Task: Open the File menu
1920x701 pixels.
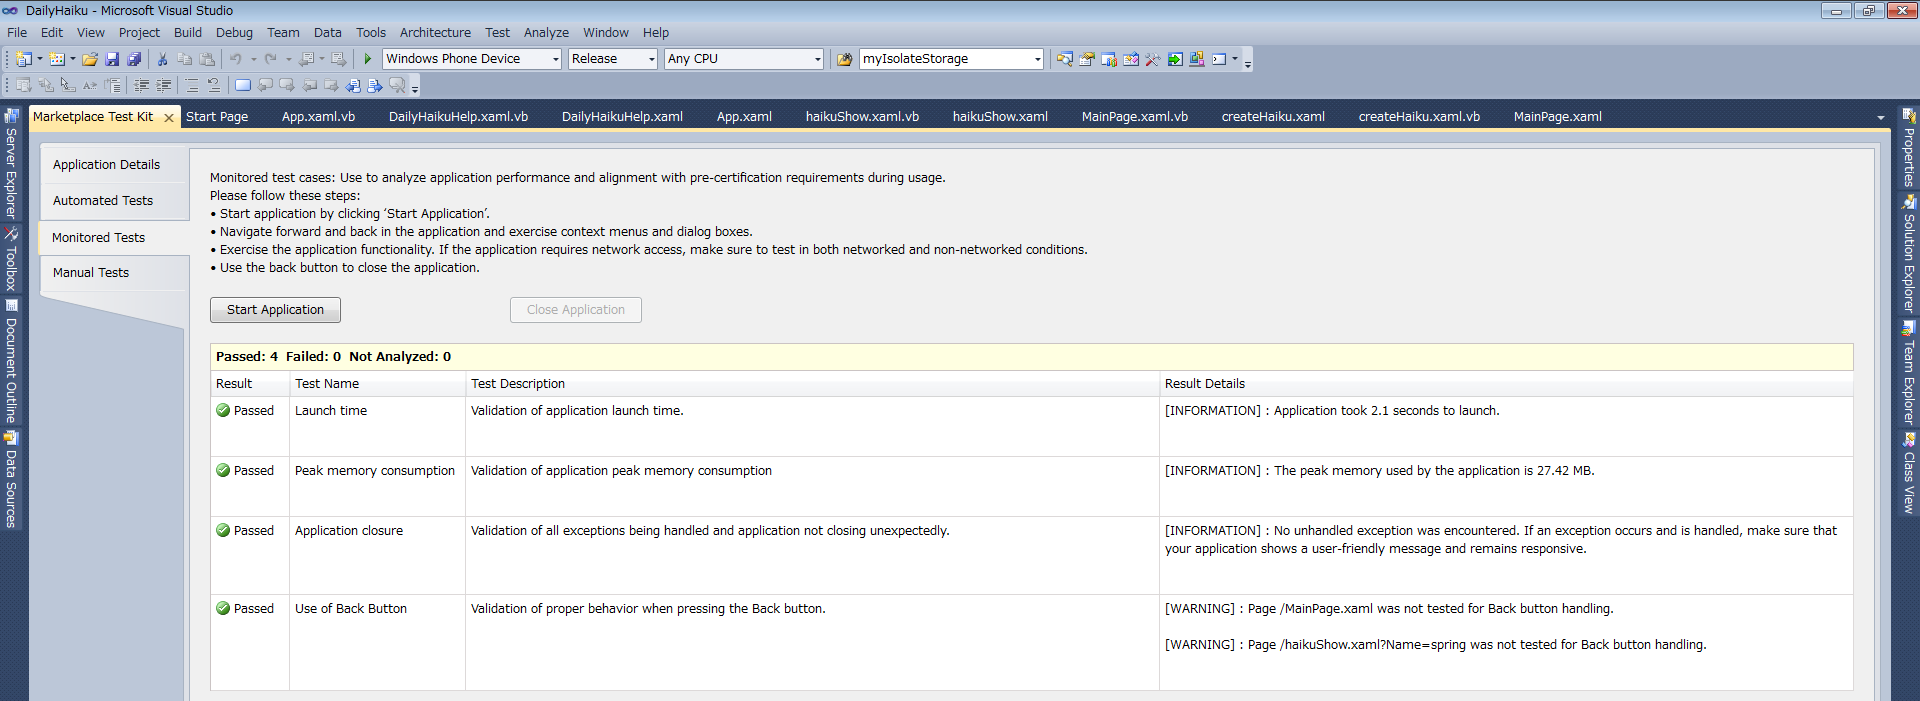Action: [17, 32]
